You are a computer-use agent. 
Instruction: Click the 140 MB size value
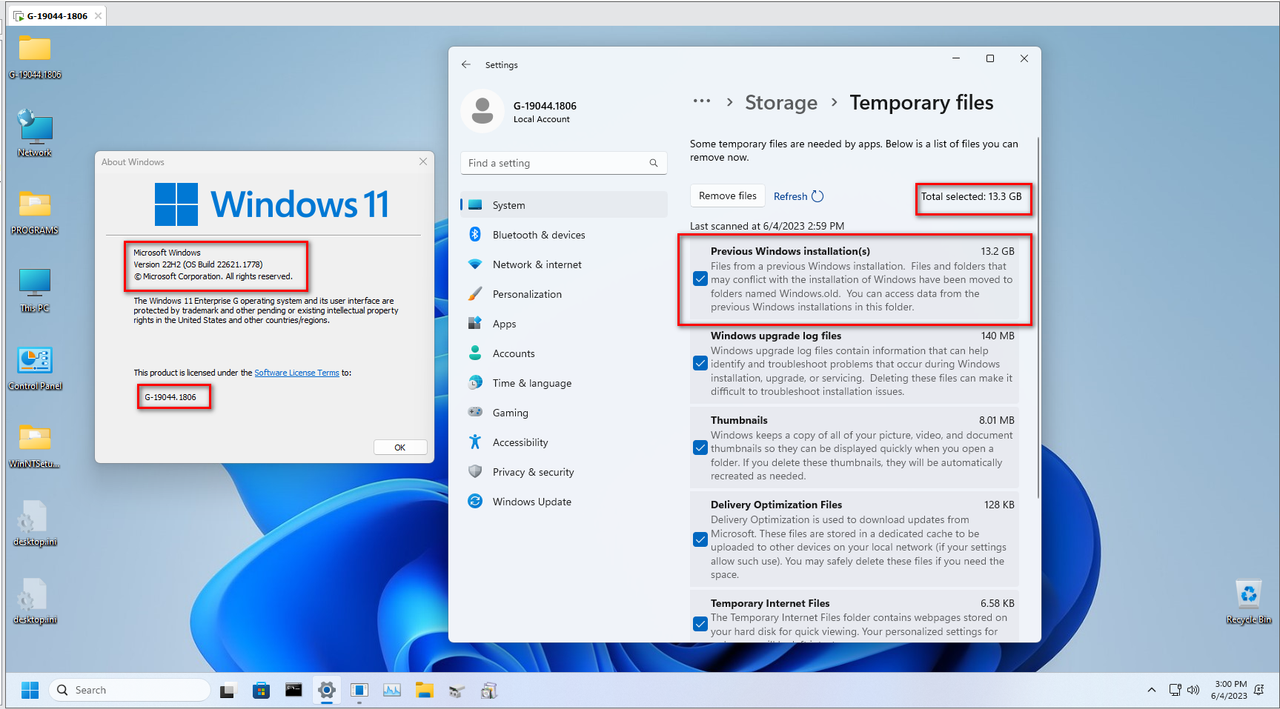tap(997, 336)
